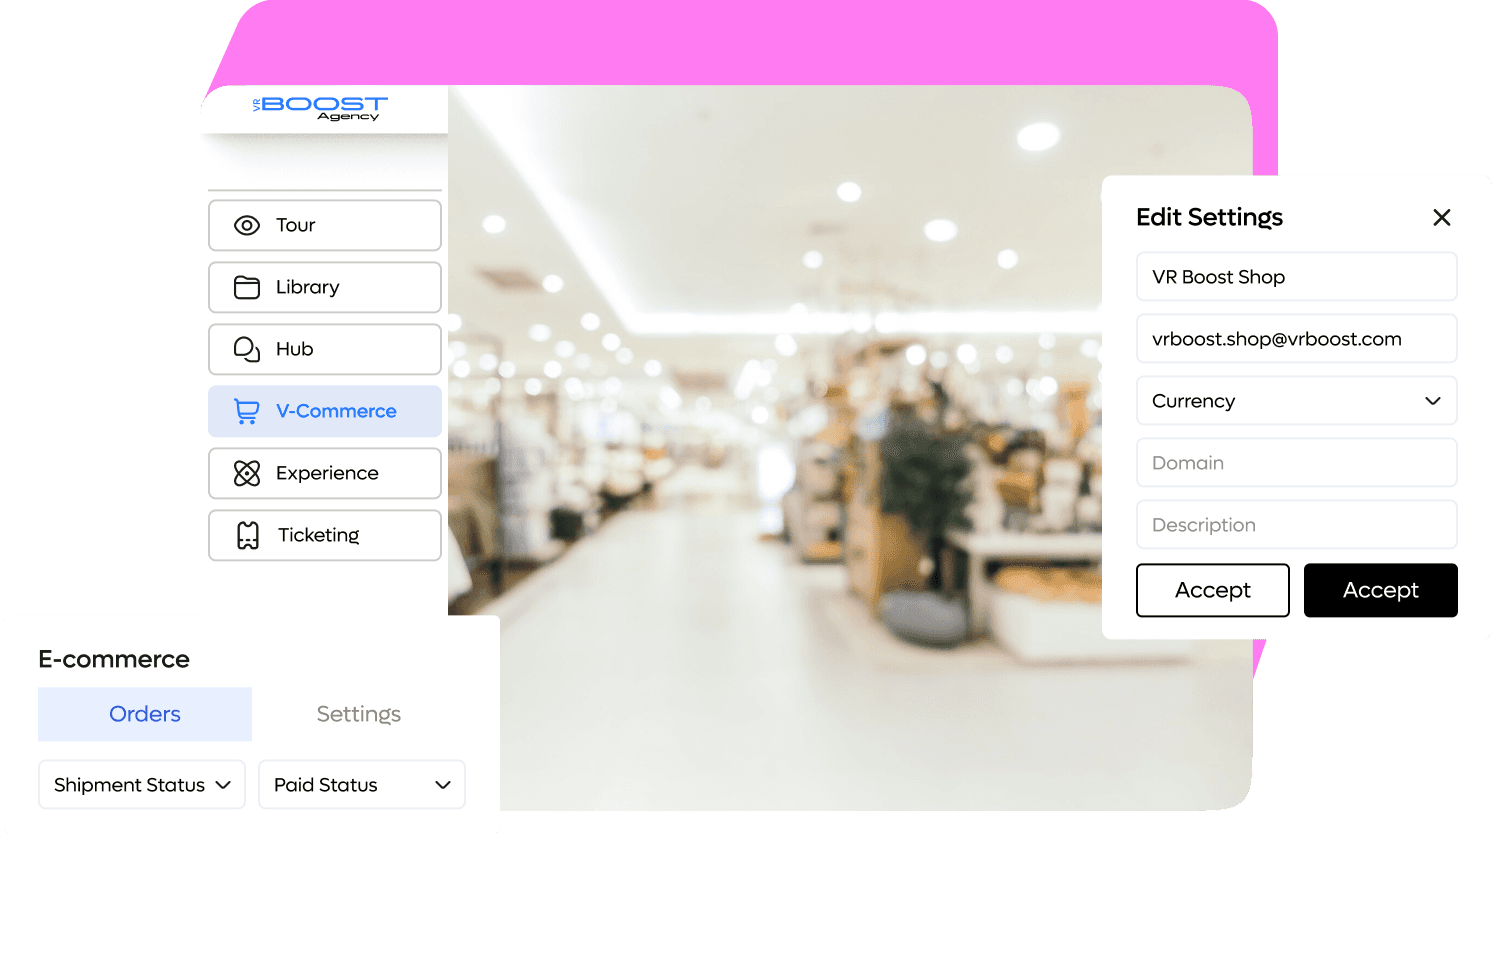
Task: Click the Domain input field
Action: tap(1296, 463)
